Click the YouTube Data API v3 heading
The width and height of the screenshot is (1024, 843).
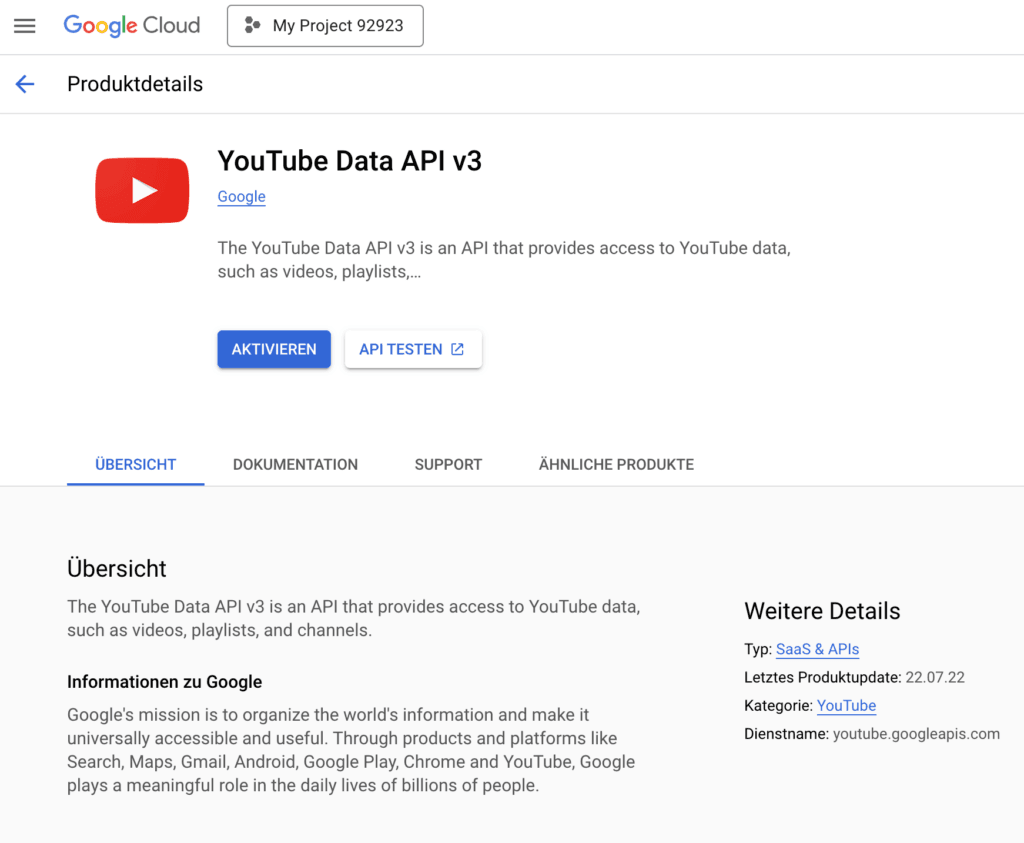tap(349, 161)
